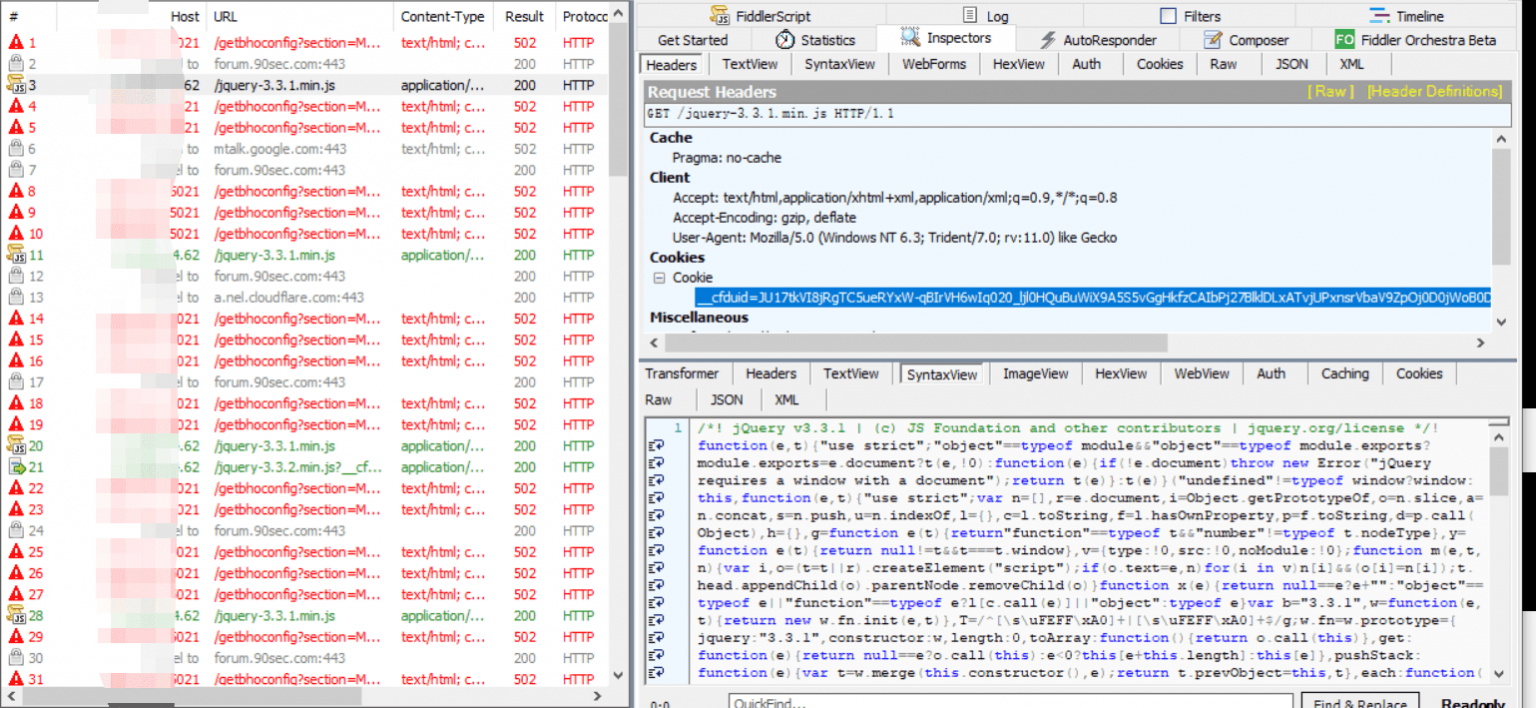The image size is (1536, 708).
Task: Toggle the Filters checkbox
Action: coord(1168,16)
